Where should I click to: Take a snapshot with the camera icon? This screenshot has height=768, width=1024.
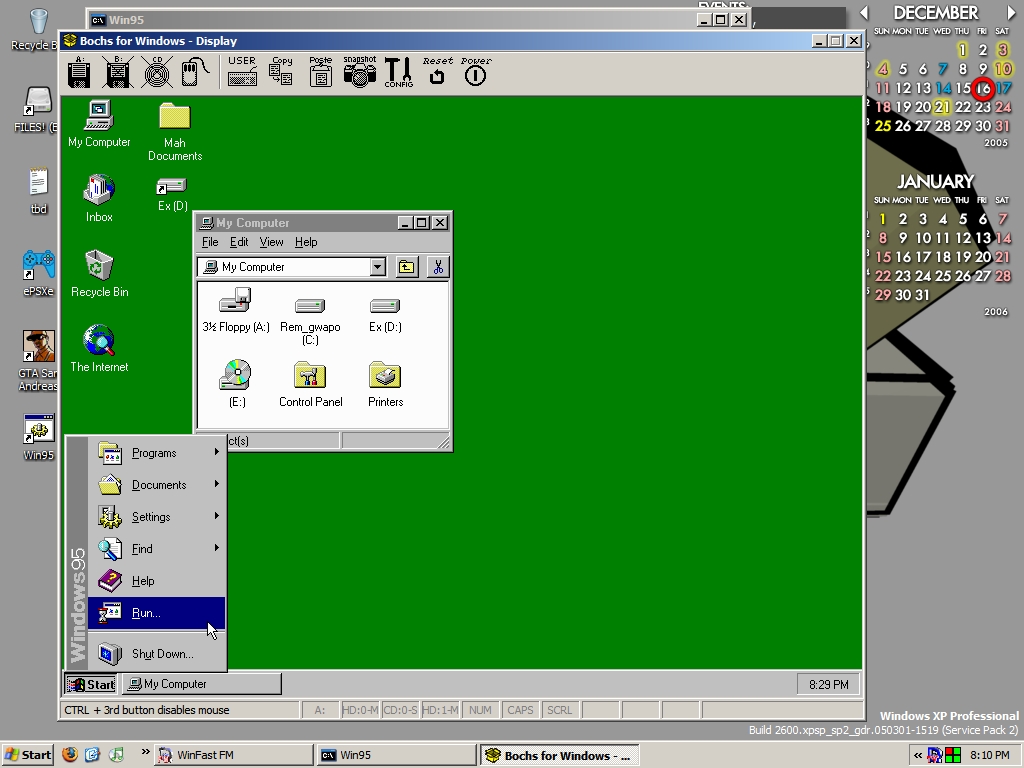point(359,72)
